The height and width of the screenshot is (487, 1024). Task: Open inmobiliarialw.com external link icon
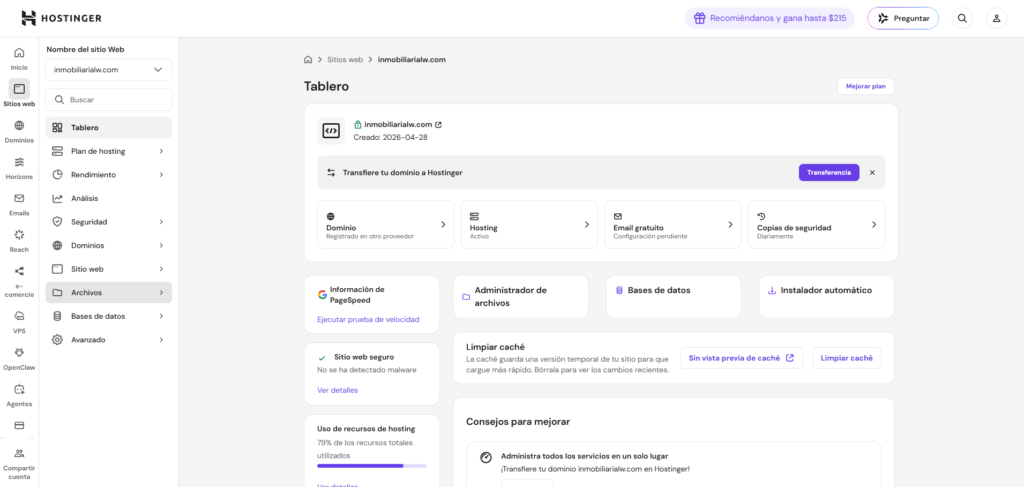[x=439, y=124]
